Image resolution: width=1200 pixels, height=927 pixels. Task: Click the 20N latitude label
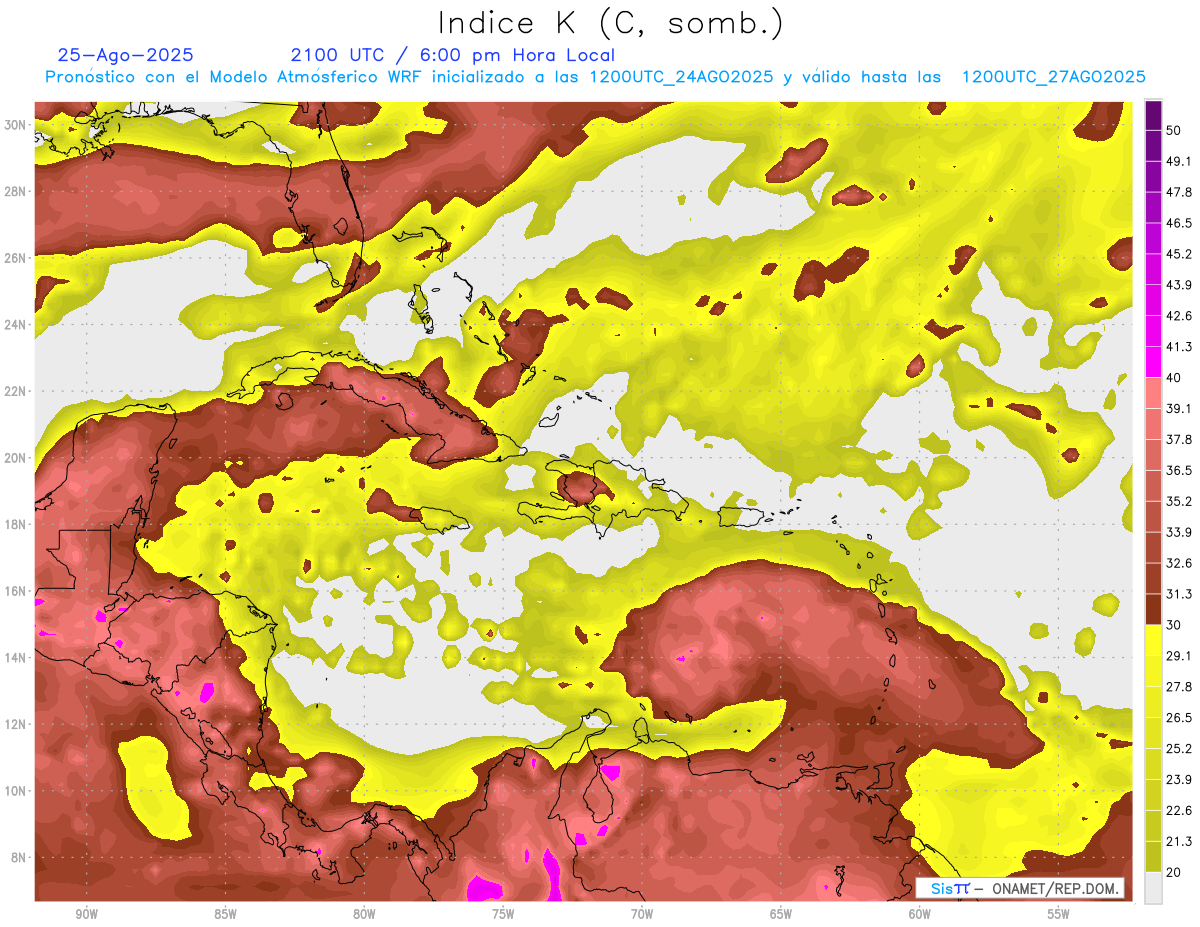pos(16,457)
